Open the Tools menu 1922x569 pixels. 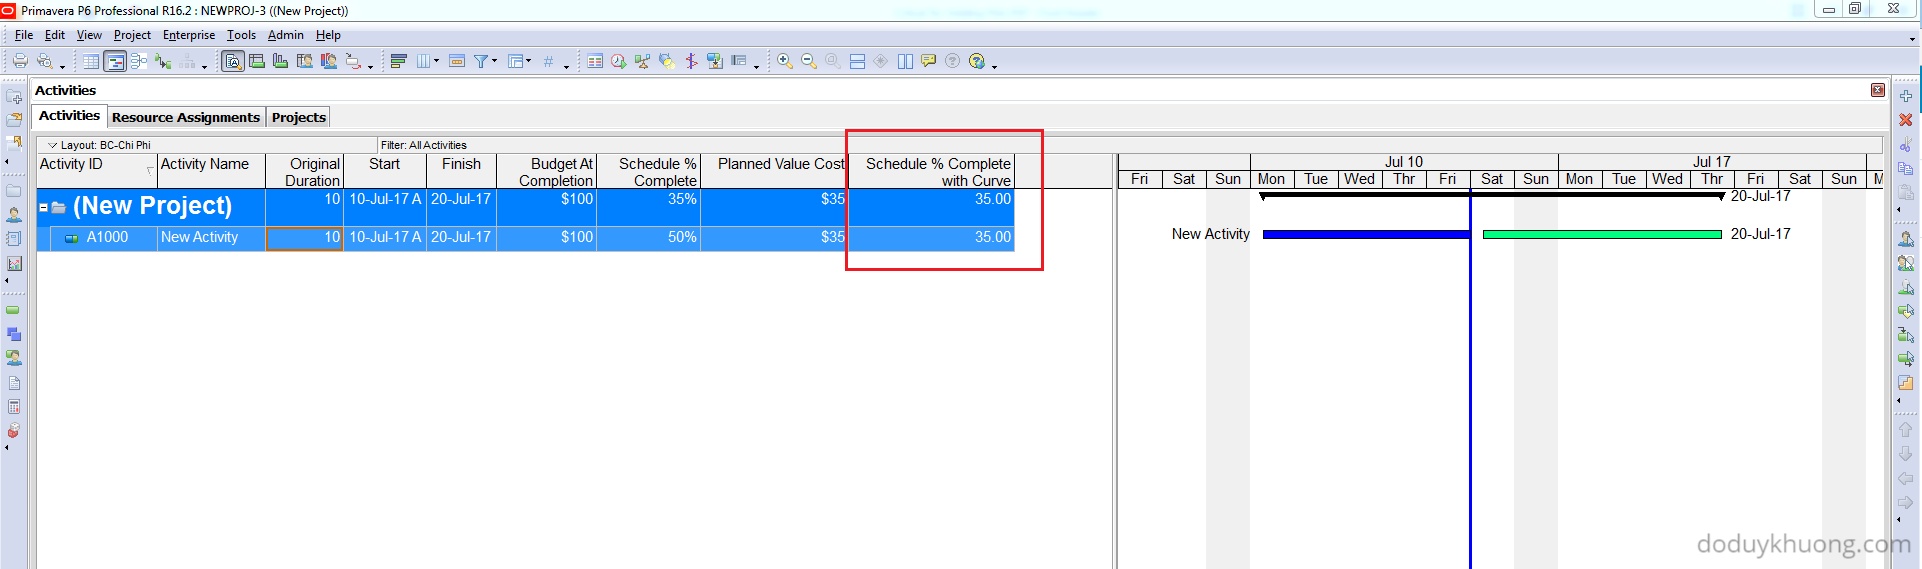tap(241, 35)
